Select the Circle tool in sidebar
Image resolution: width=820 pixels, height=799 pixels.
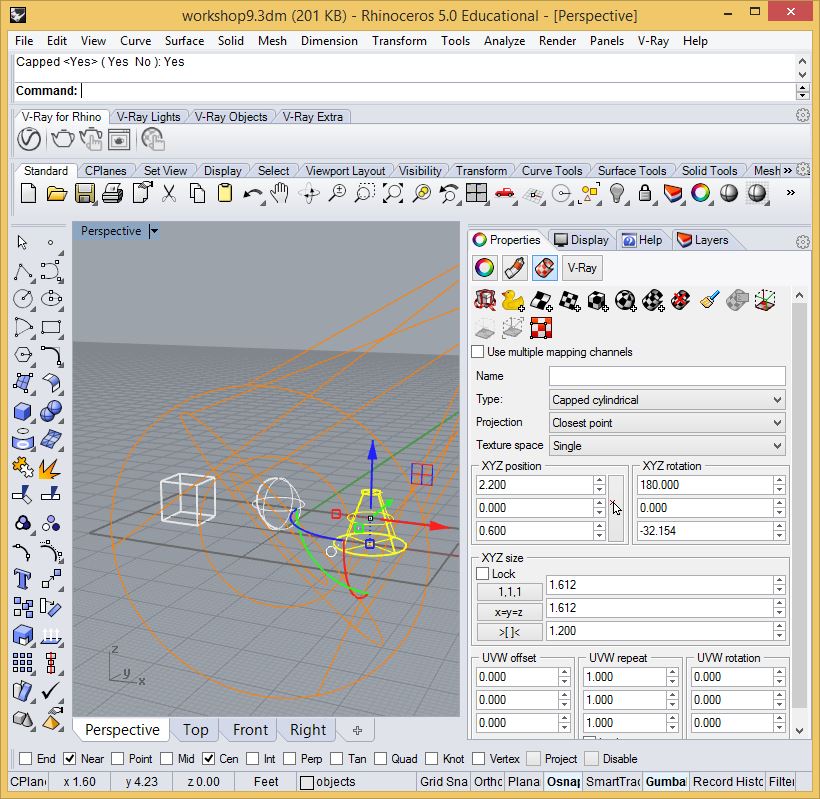pos(22,299)
